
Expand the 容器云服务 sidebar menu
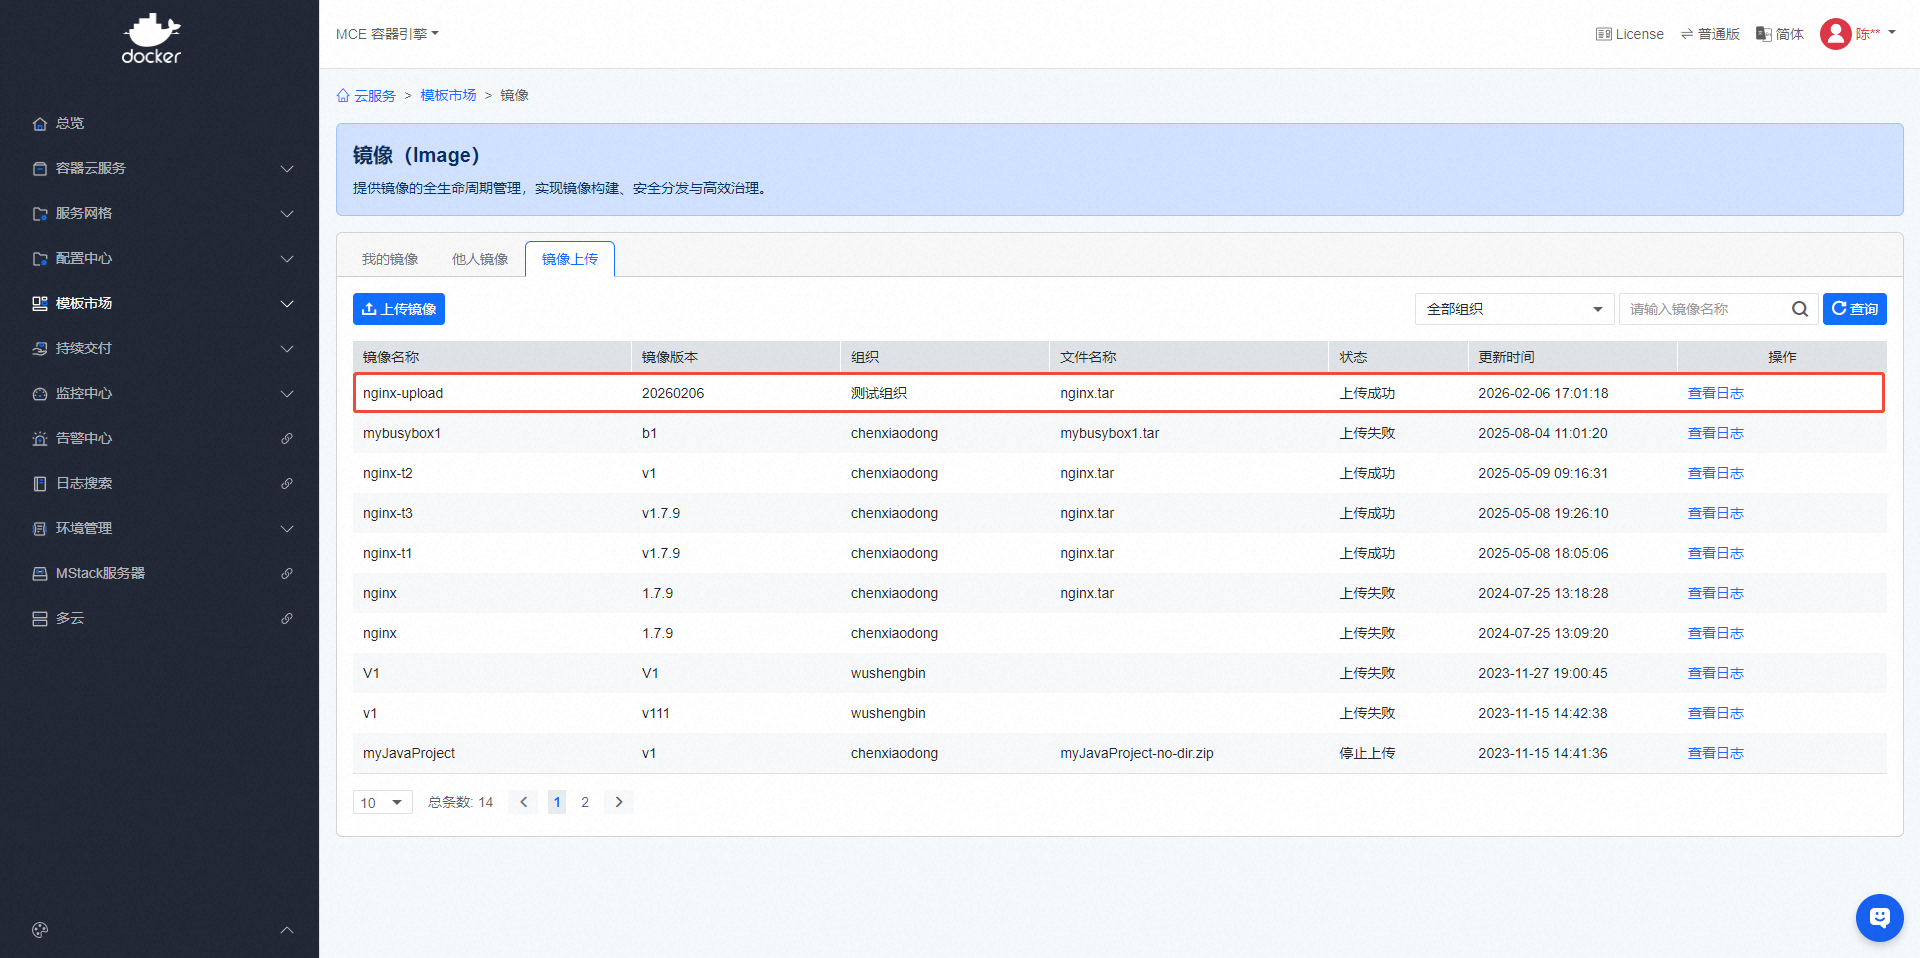pyautogui.click(x=160, y=168)
